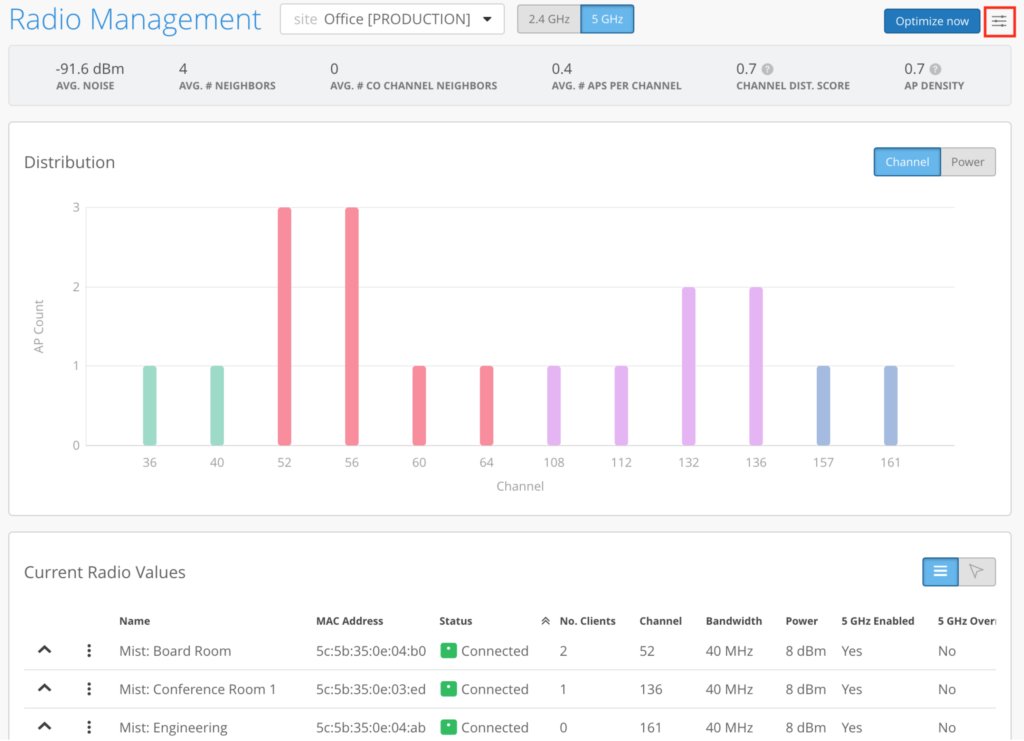Open the three-dot menu for Mist: Board Room
The height and width of the screenshot is (741, 1024).
click(x=89, y=651)
